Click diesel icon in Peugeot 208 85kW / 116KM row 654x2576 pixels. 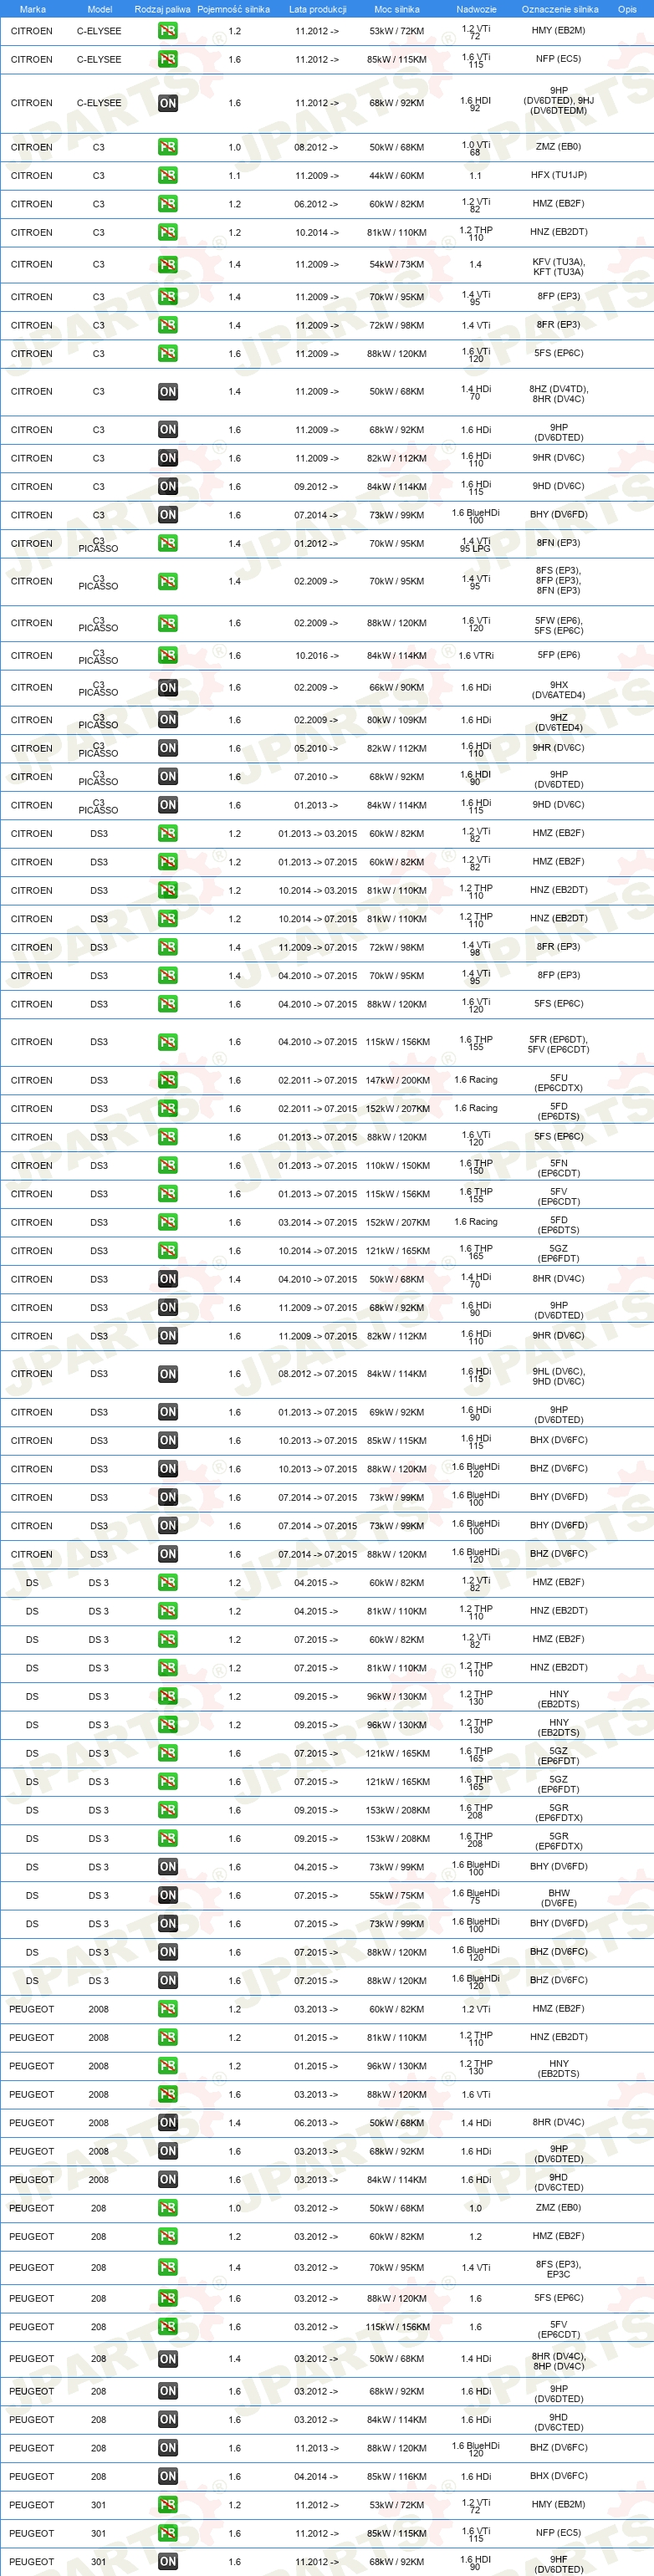click(x=168, y=2477)
